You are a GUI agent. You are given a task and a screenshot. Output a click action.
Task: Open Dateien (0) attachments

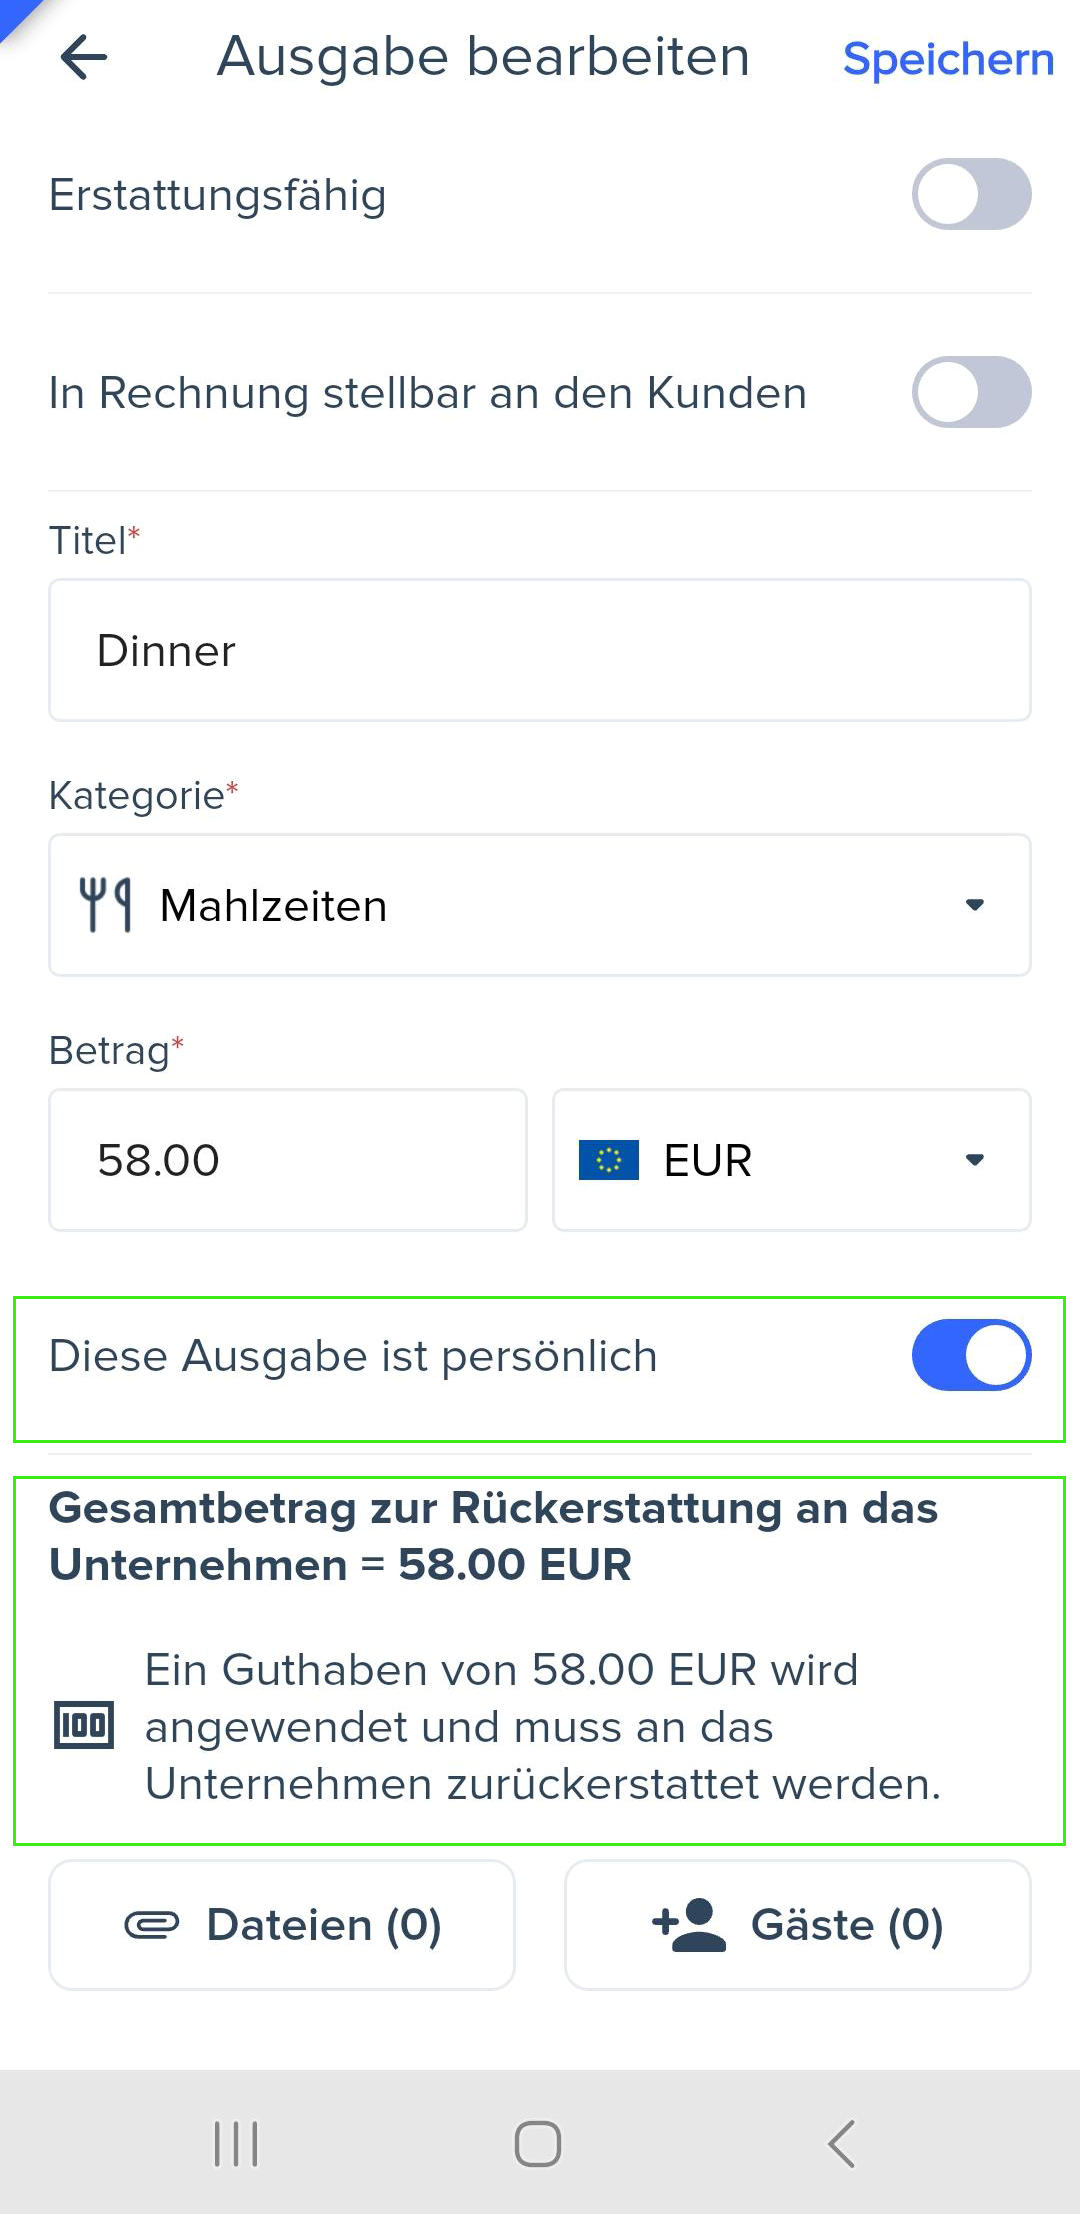(282, 1925)
